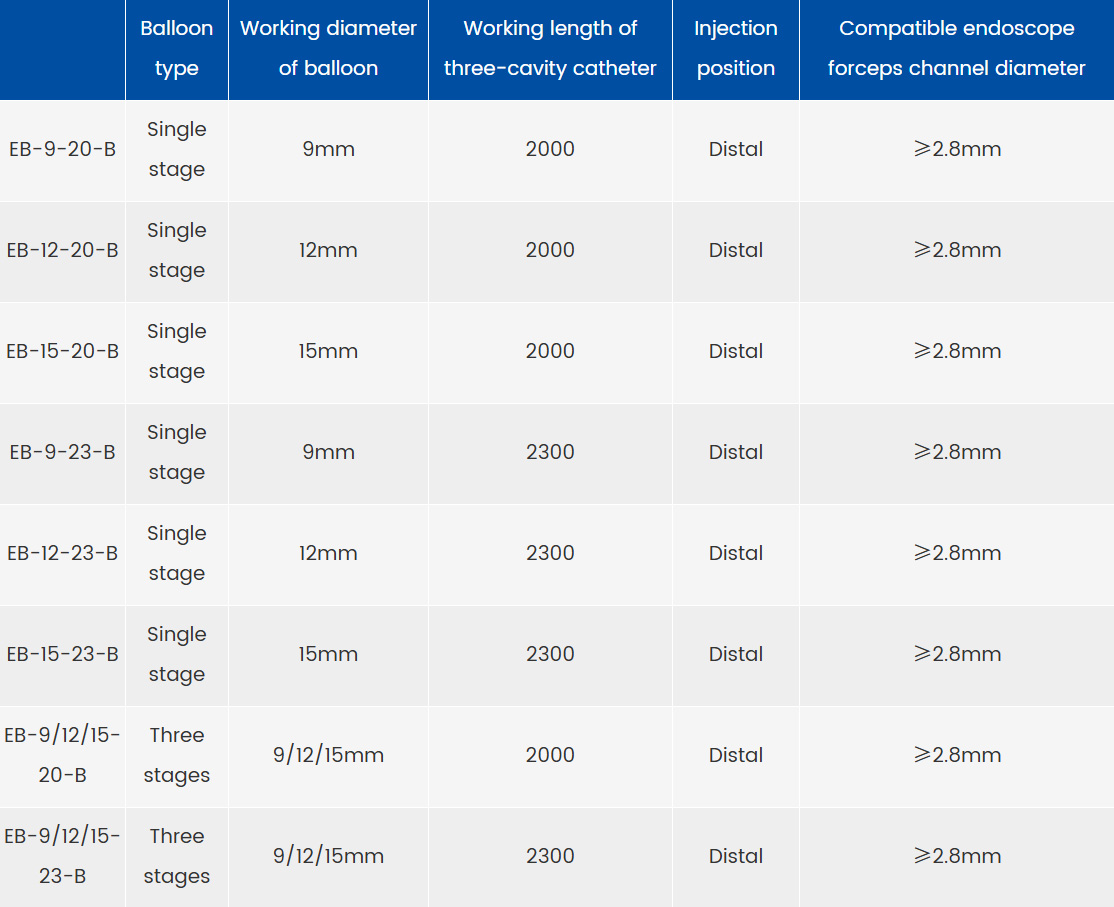Click the EB-9/12/15-23-B model cell
Screen dimensions: 1114x907
click(x=63, y=856)
